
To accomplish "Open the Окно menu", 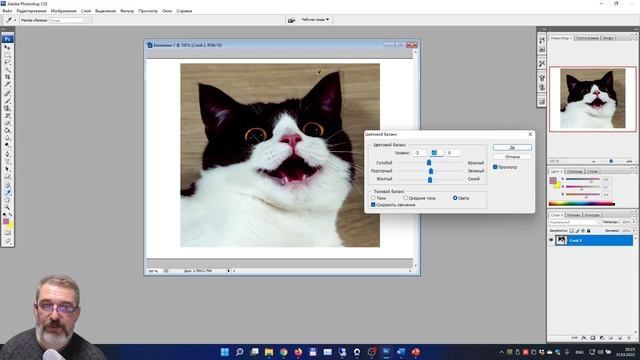I will [167, 11].
